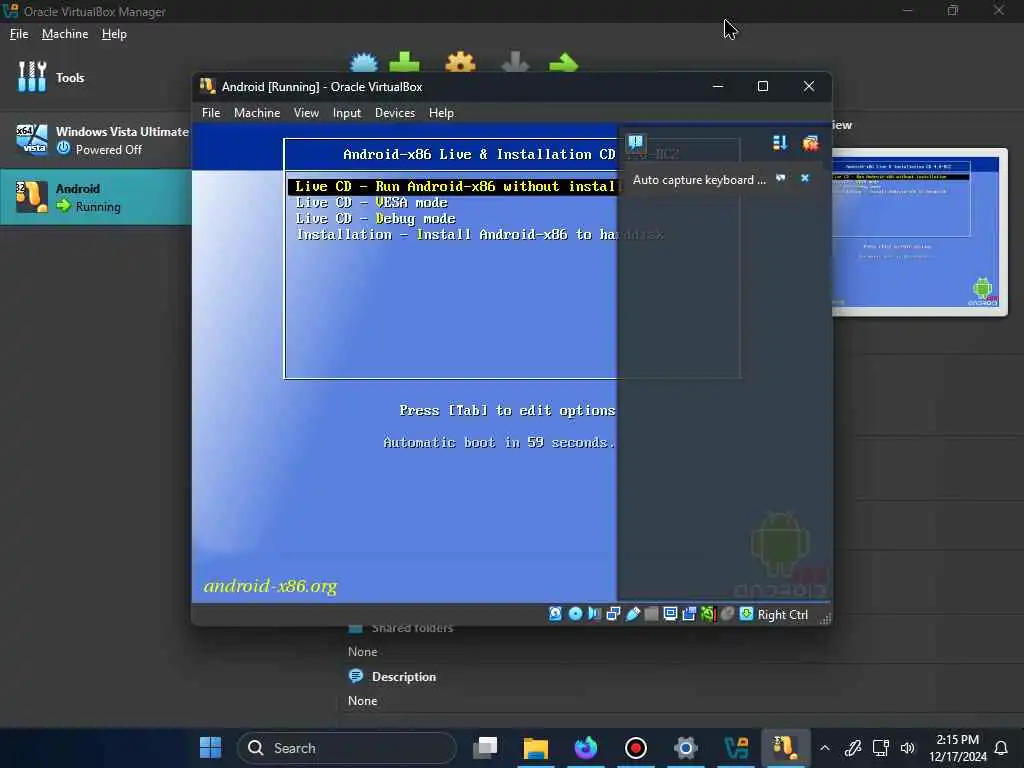The width and height of the screenshot is (1024, 768).
Task: Open File menu in VirtualBox Manager
Action: tap(19, 34)
